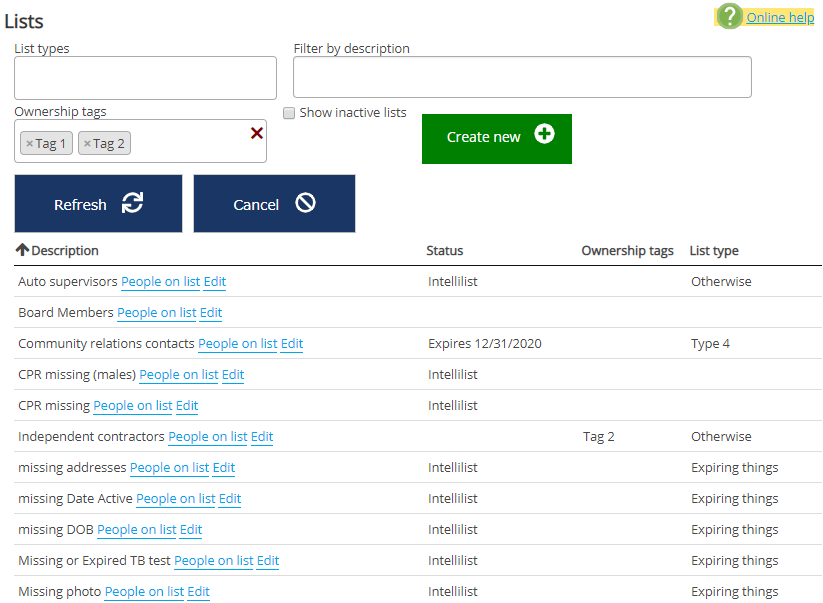Edit the Independent contractors list

262,437
